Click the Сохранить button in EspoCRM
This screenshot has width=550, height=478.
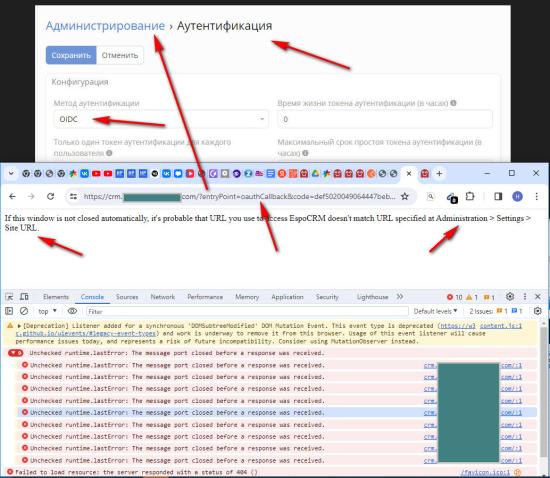pyautogui.click(x=71, y=55)
